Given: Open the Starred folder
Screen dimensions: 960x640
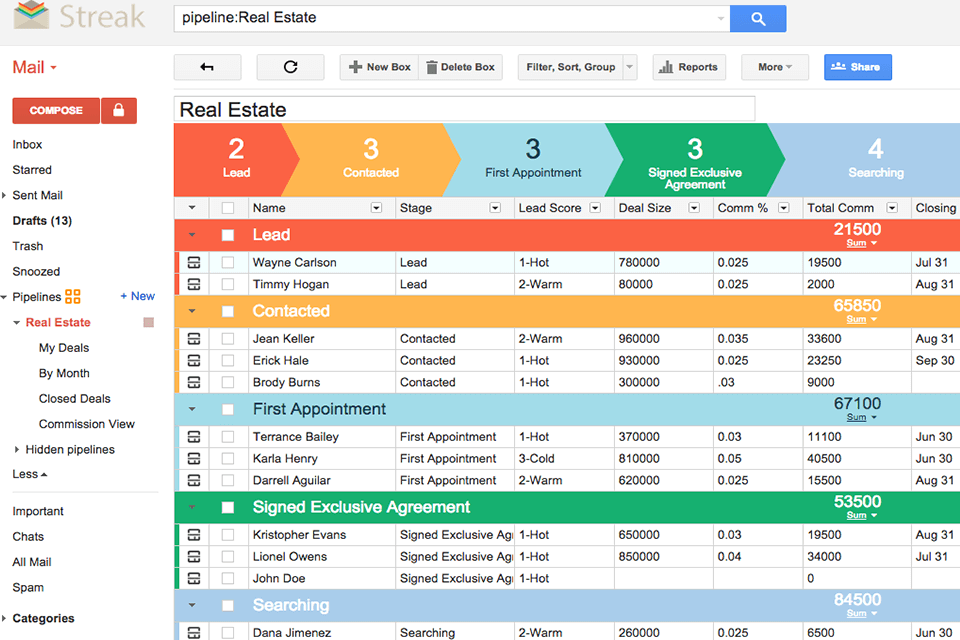Looking at the screenshot, I should 32,170.
